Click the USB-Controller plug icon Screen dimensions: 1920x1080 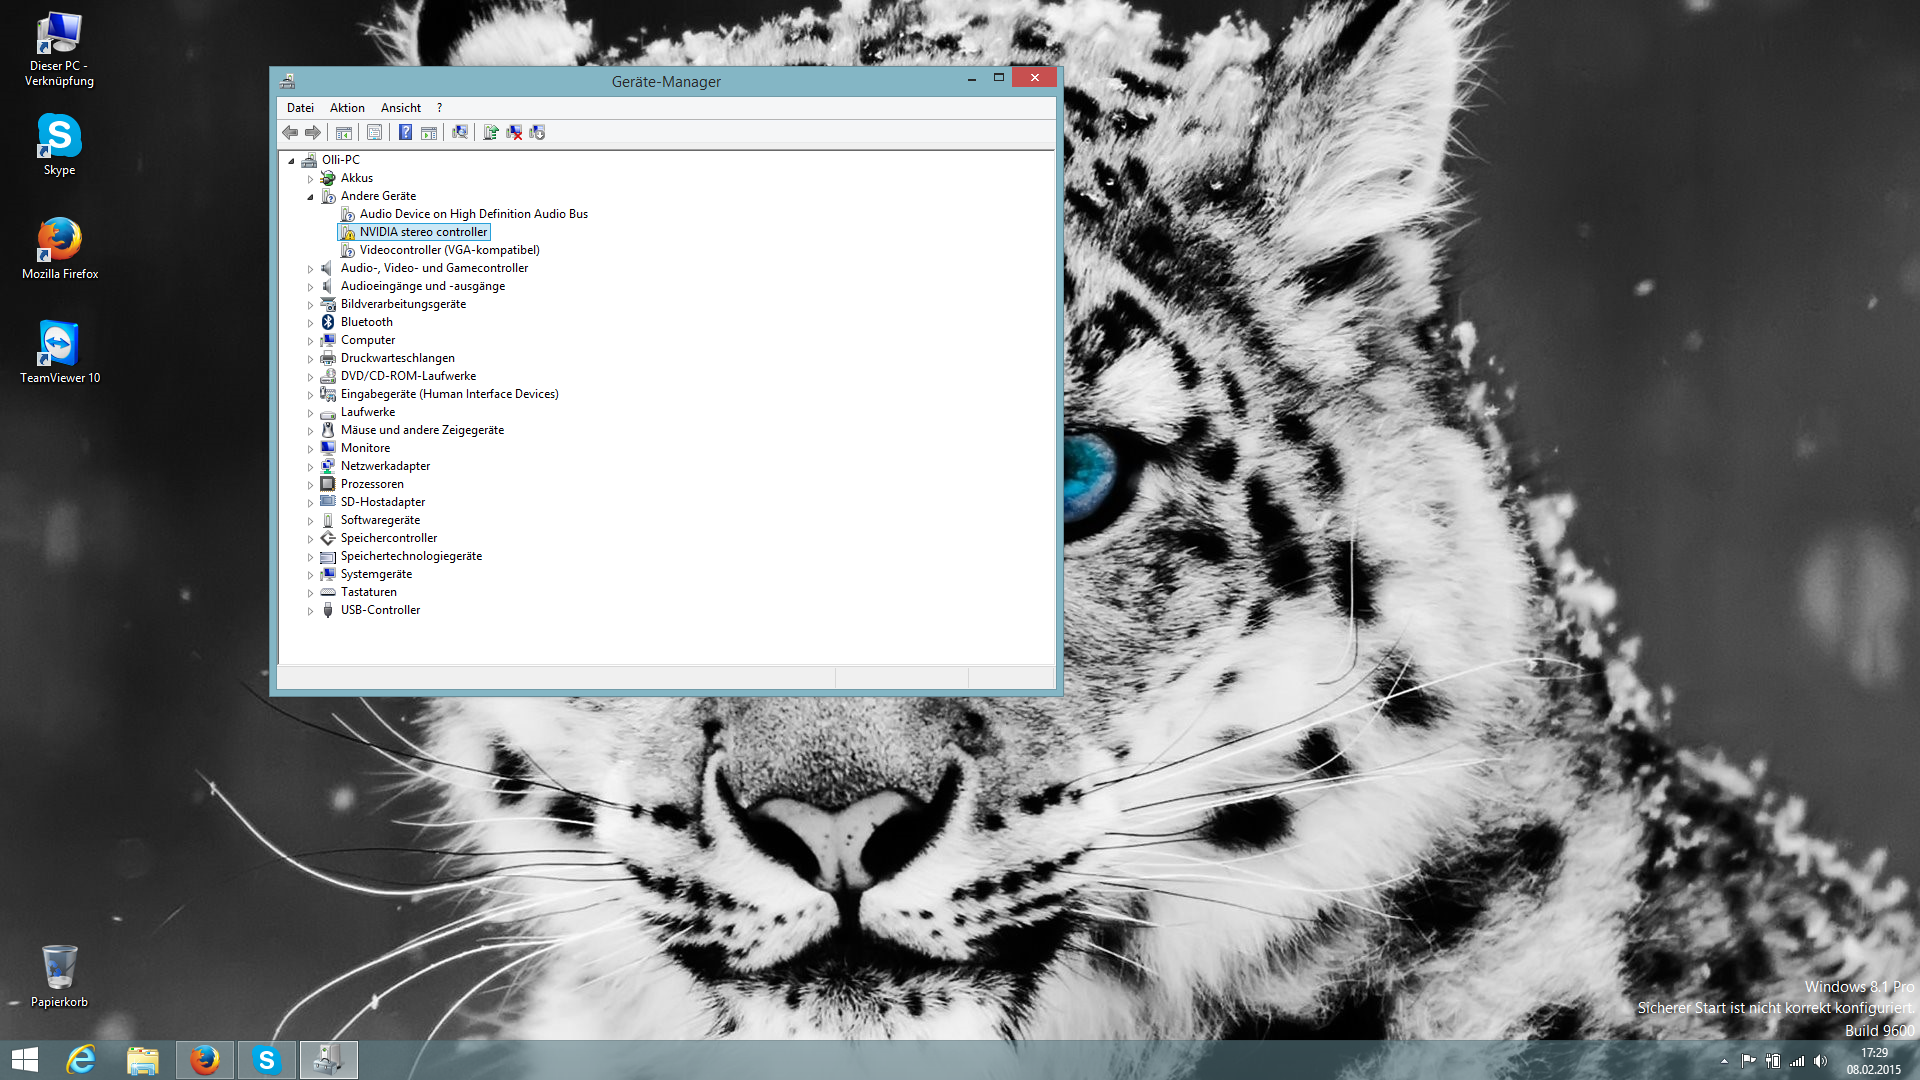click(328, 610)
